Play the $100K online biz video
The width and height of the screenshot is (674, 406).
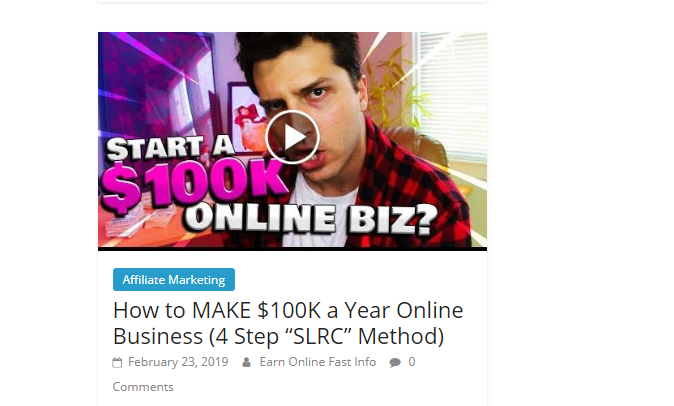point(292,137)
